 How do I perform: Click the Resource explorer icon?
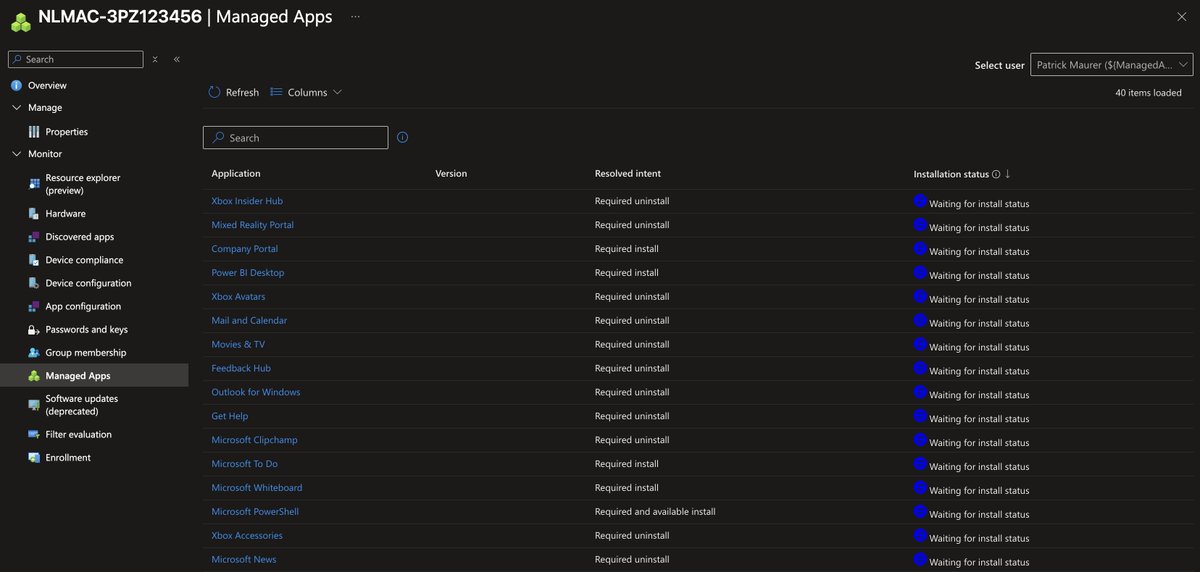point(34,184)
